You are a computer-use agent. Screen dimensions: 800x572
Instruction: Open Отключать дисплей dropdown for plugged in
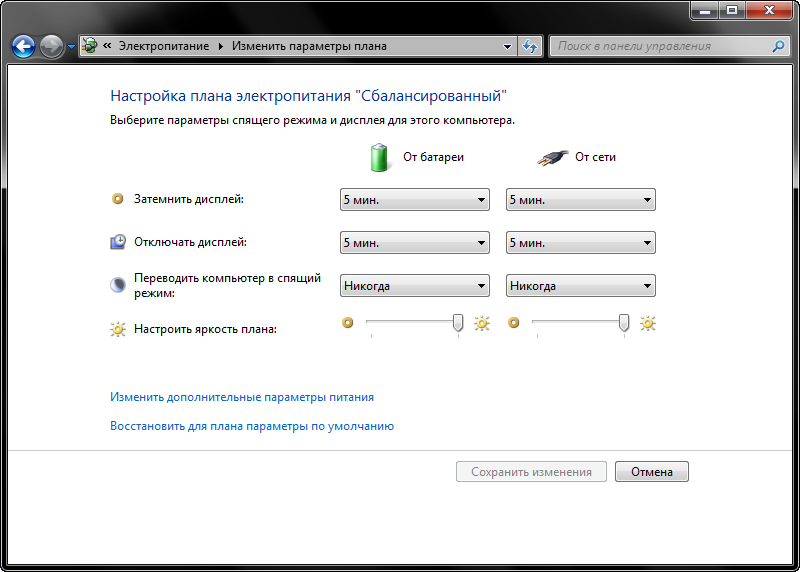[x=581, y=242]
